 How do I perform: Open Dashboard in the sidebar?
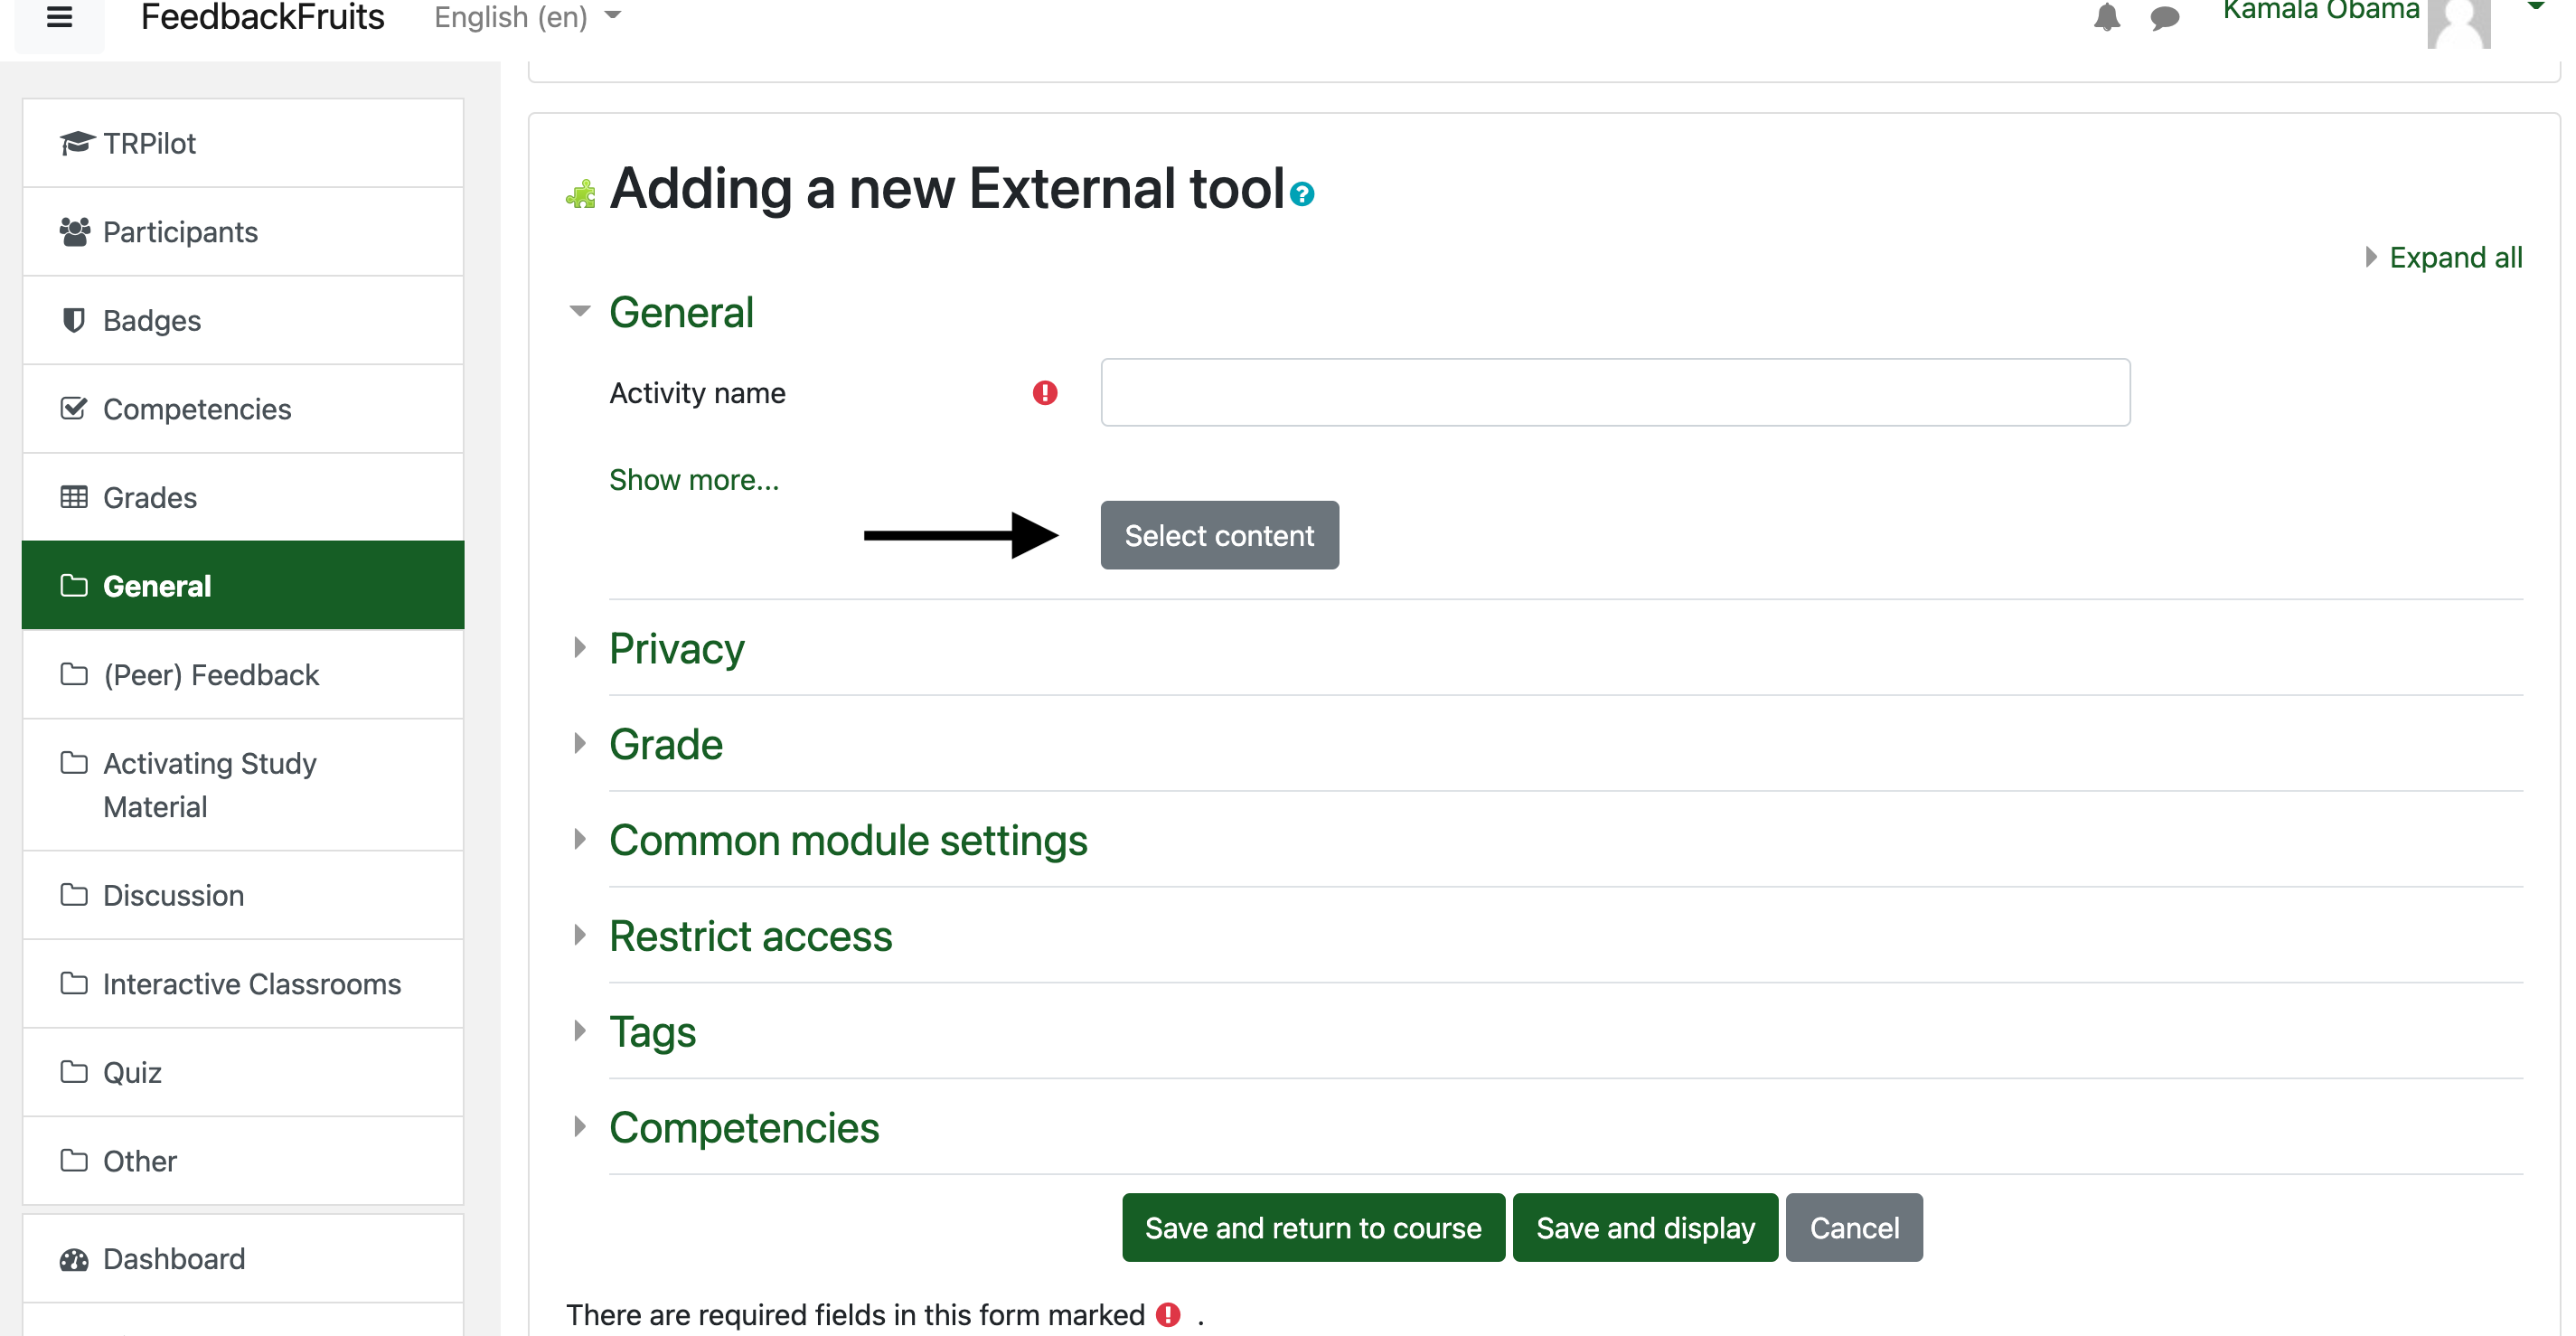(174, 1259)
